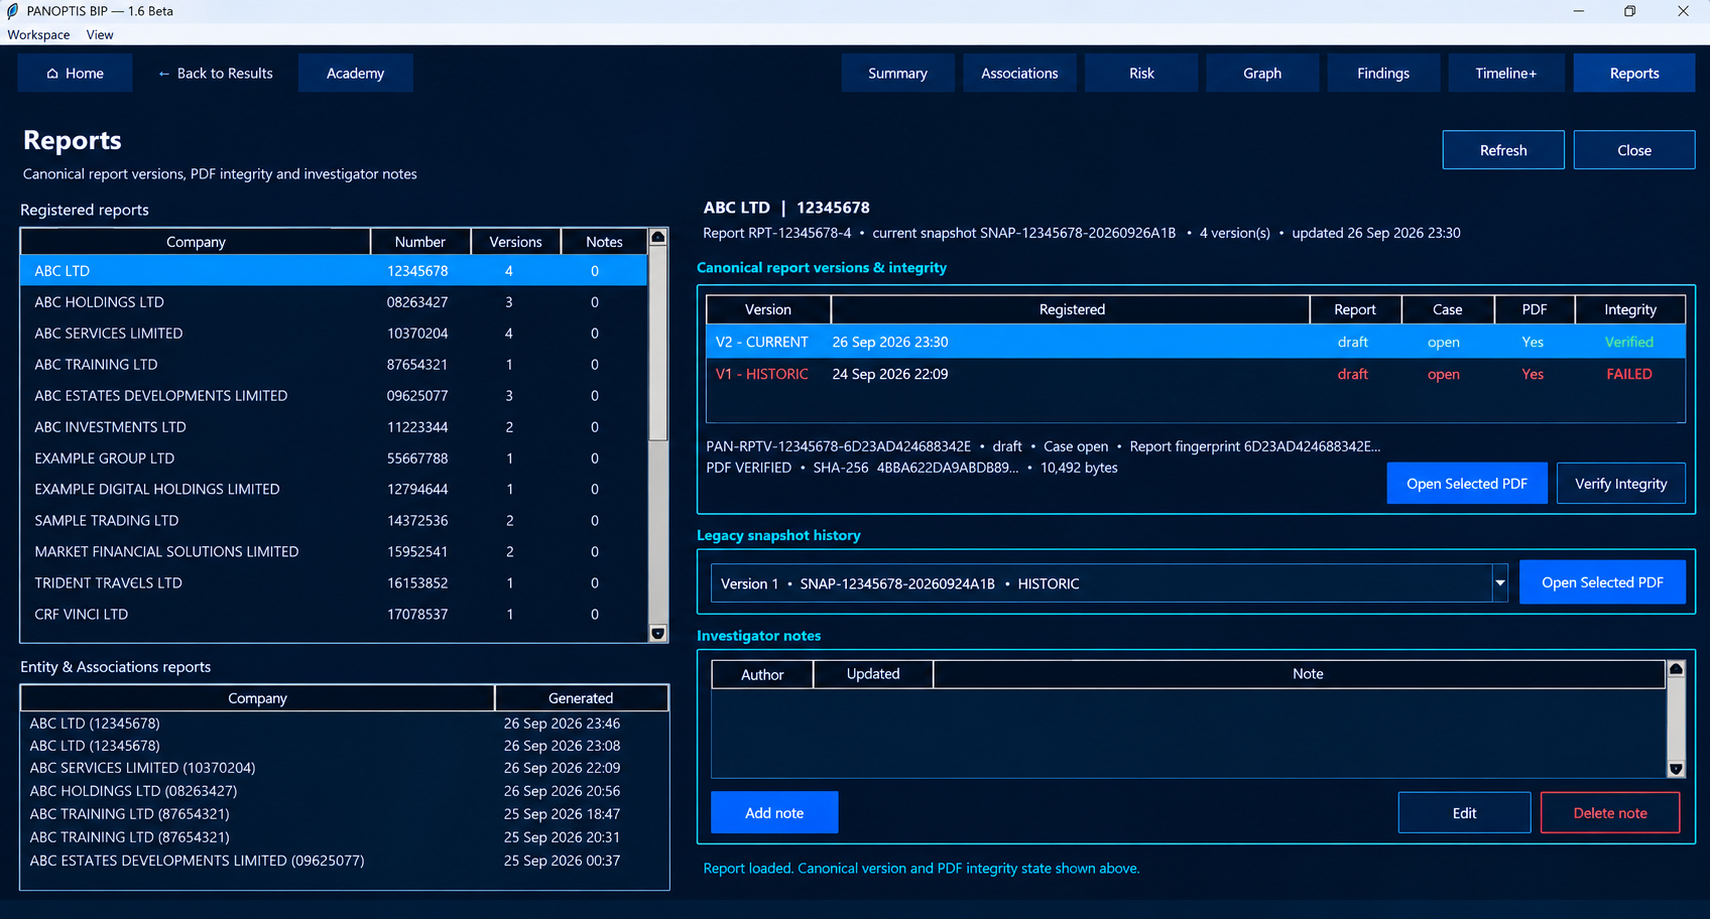Edit the selected investigator note
This screenshot has height=919, width=1710.
click(x=1464, y=813)
